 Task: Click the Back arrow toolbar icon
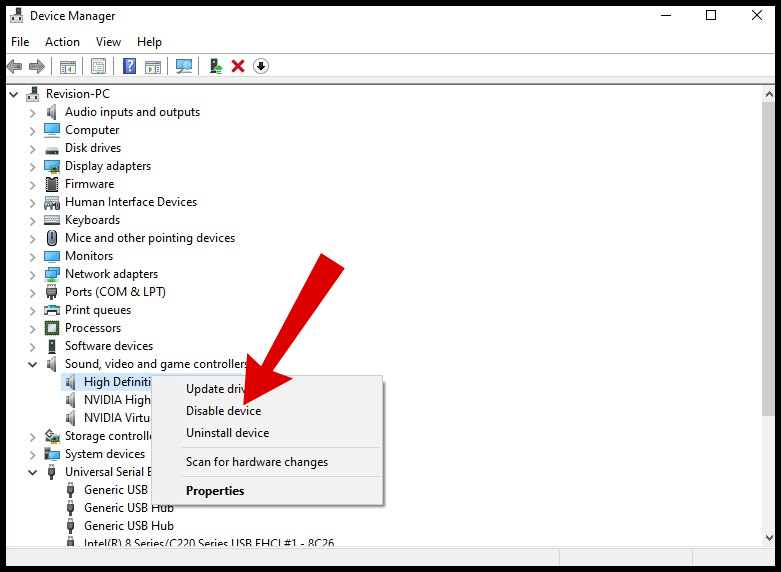click(x=14, y=66)
